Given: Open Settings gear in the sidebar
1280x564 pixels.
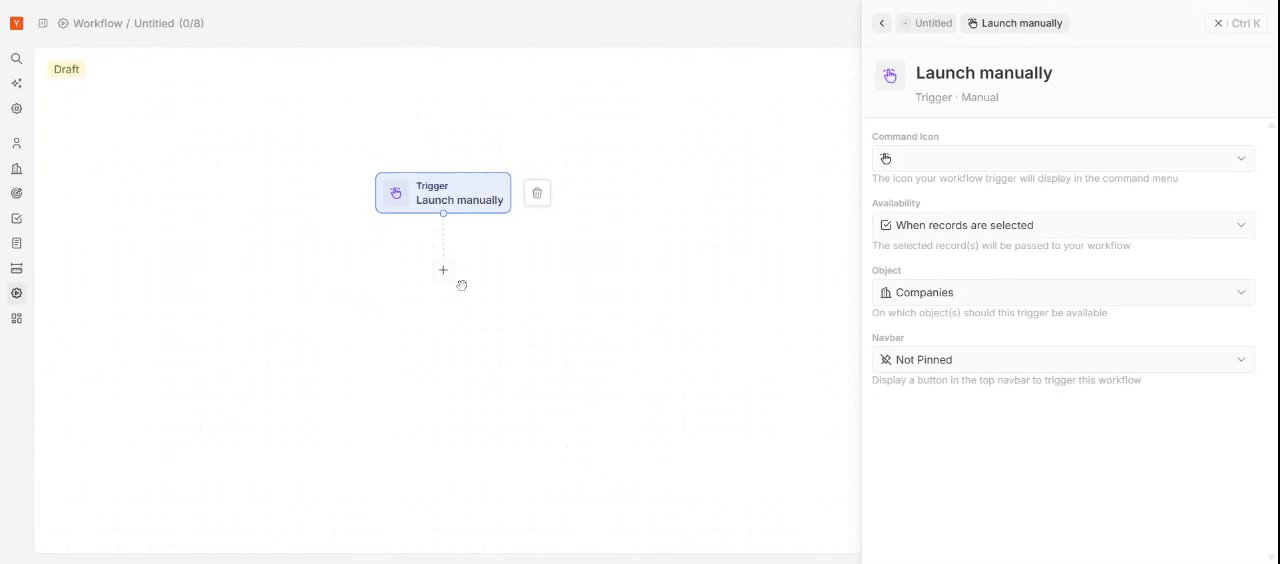Looking at the screenshot, I should click(16, 109).
